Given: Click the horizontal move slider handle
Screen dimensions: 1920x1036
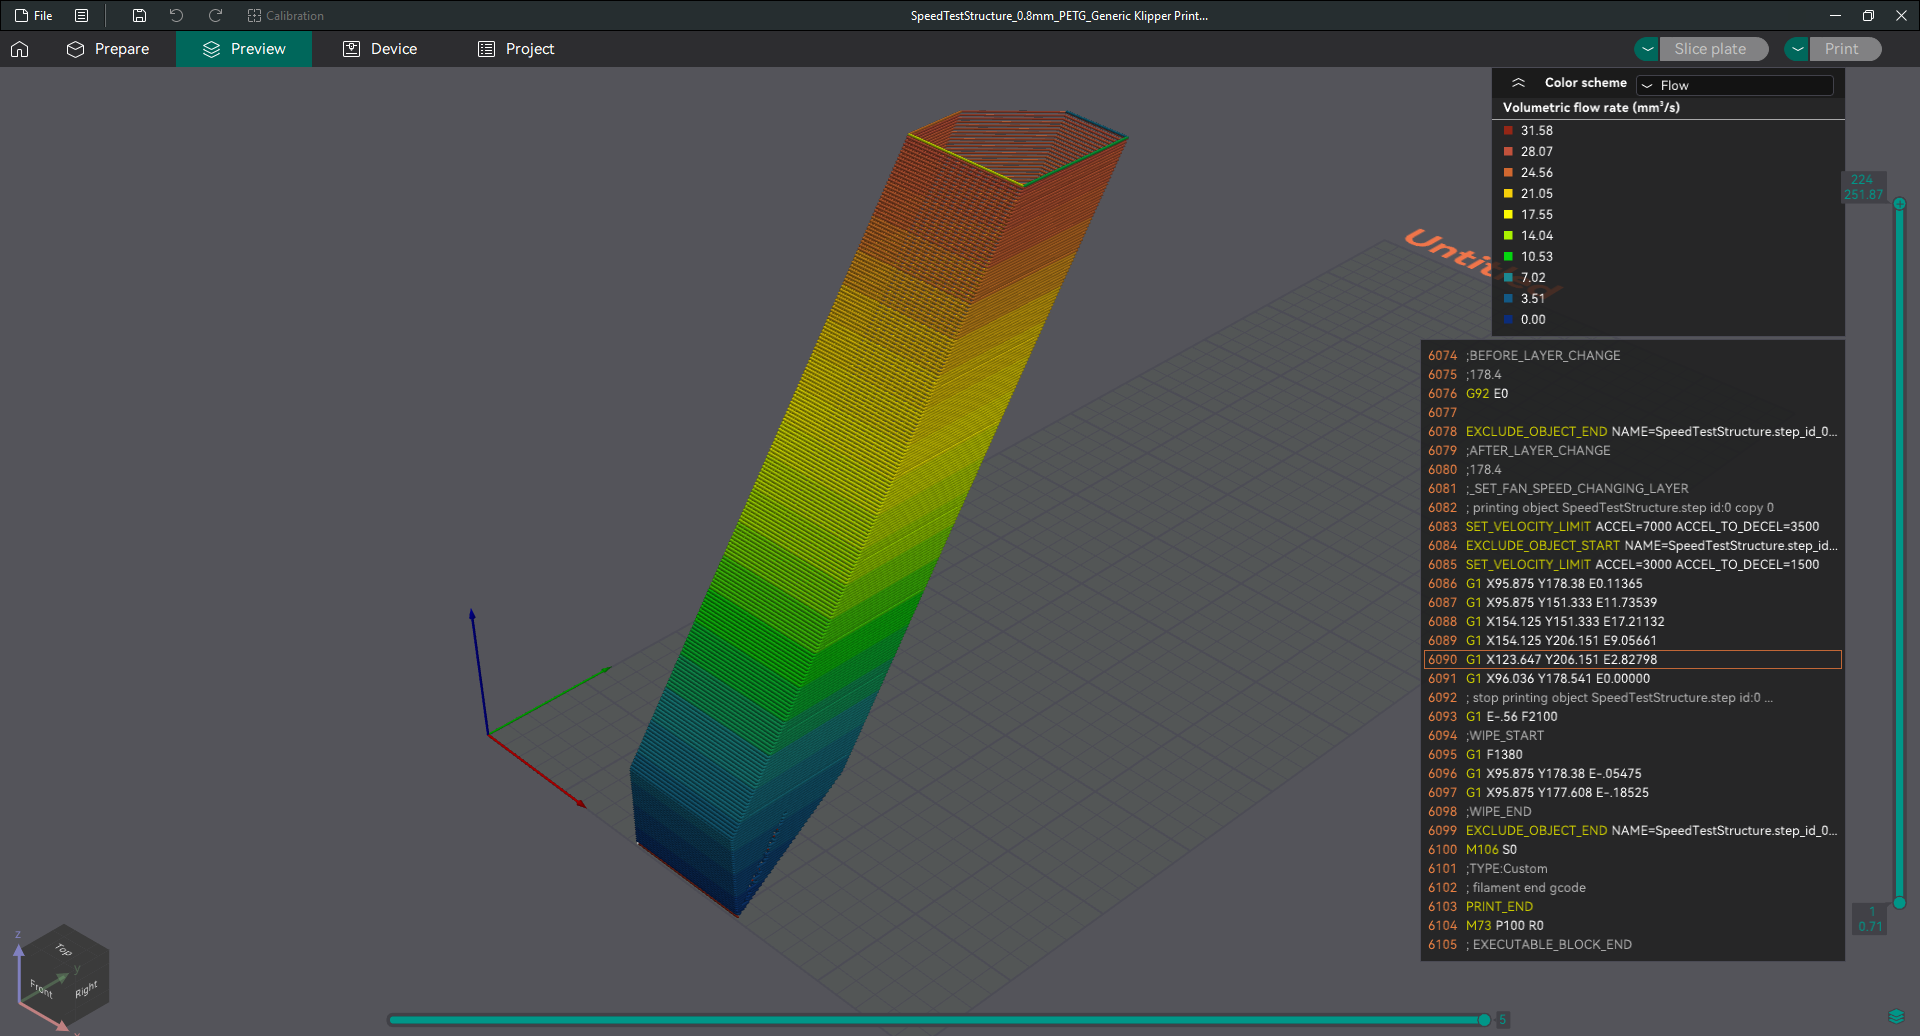Looking at the screenshot, I should pyautogui.click(x=1484, y=1020).
